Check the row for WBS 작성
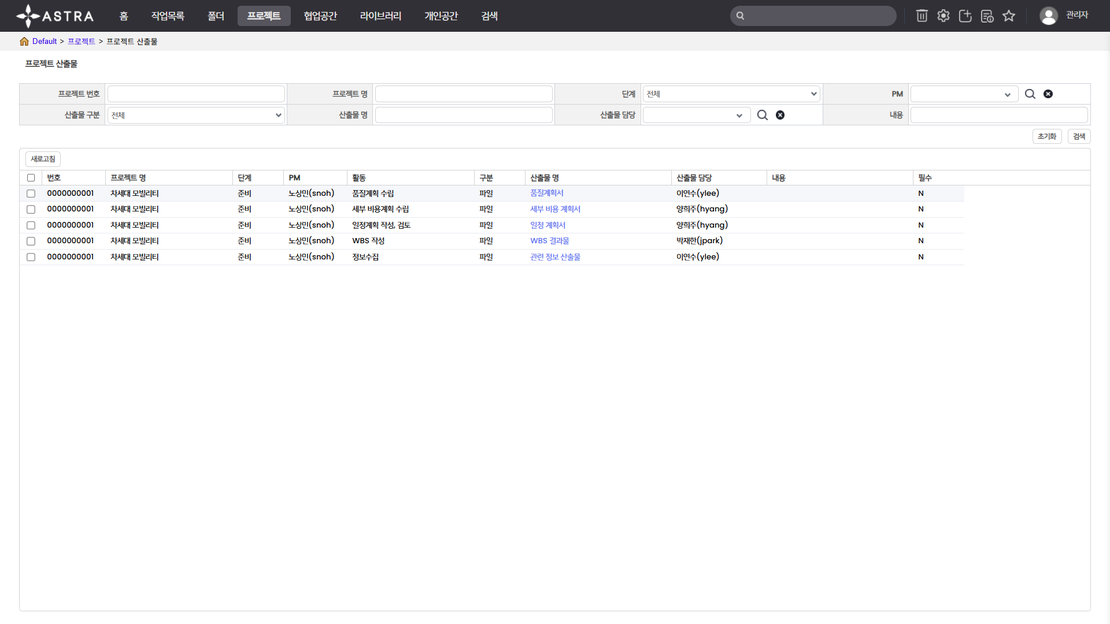1110x624 pixels. coord(30,241)
